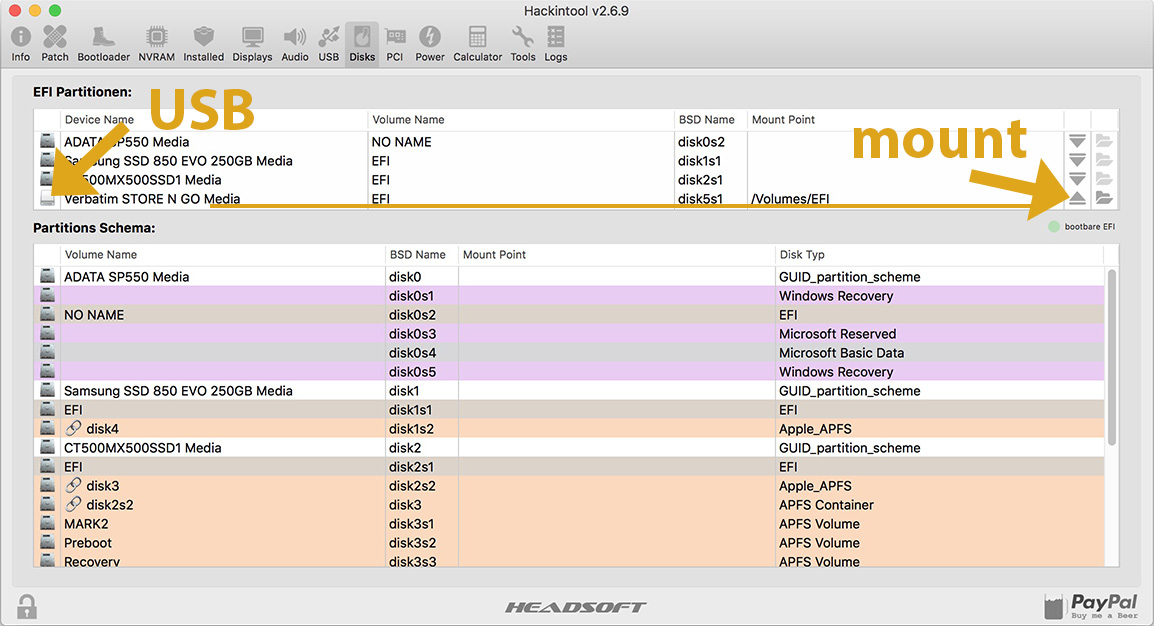Select the Recovery APFS volume row
Screen dimensions: 1154x626
click(x=569, y=561)
